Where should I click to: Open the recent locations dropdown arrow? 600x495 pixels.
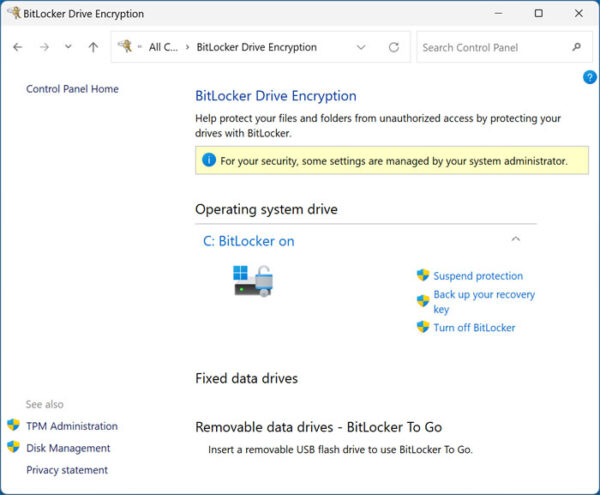(68, 47)
